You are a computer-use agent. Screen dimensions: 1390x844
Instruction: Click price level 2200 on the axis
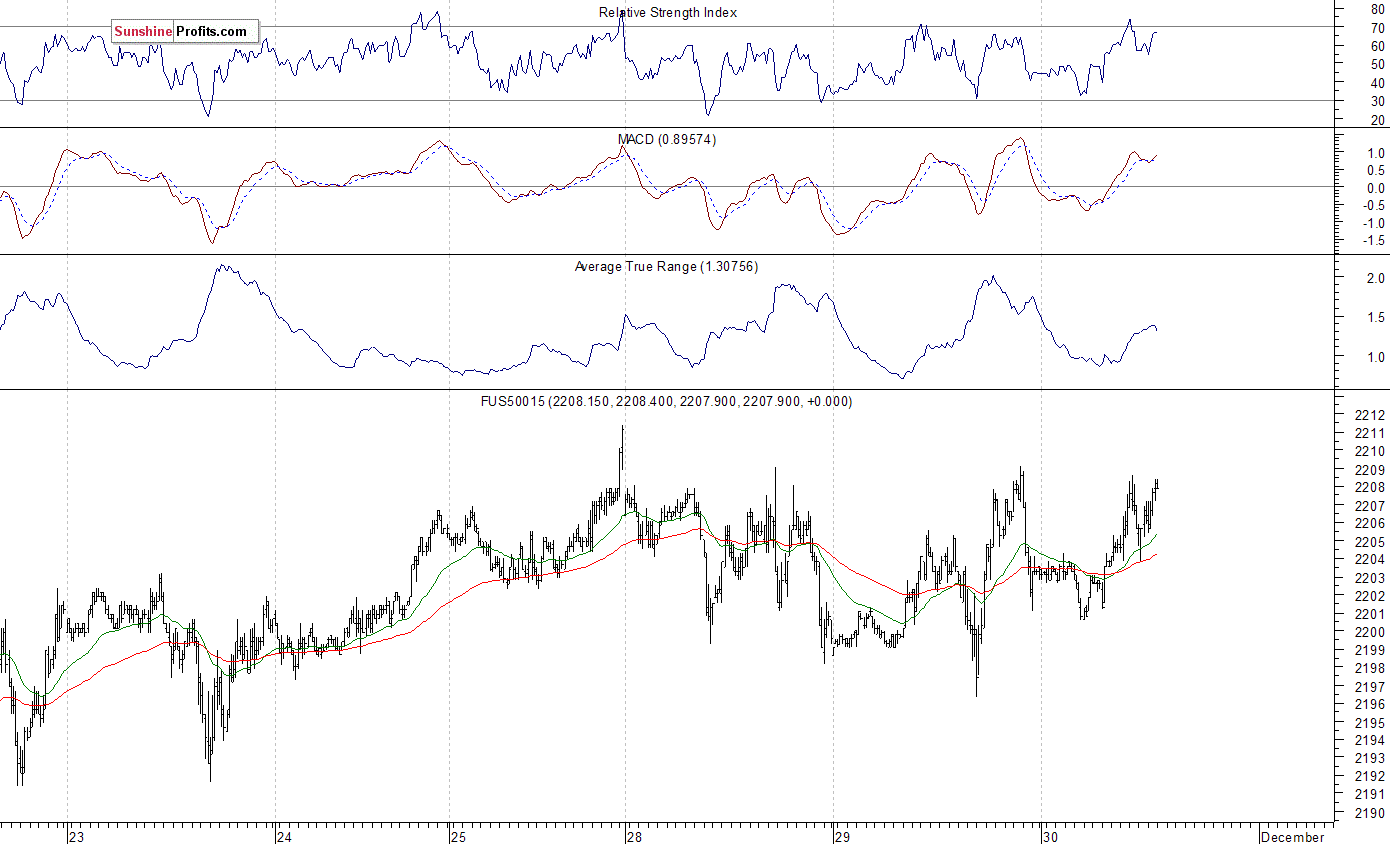(x=1371, y=632)
